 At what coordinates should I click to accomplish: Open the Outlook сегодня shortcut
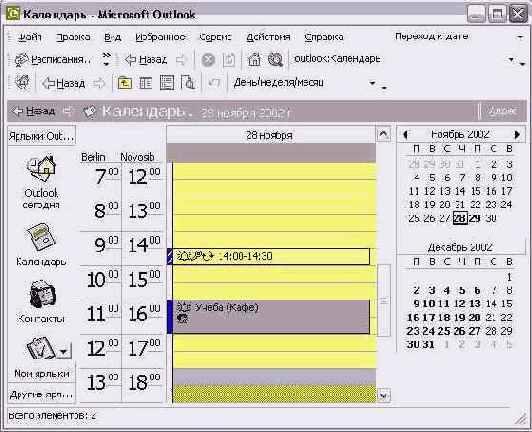coord(41,182)
